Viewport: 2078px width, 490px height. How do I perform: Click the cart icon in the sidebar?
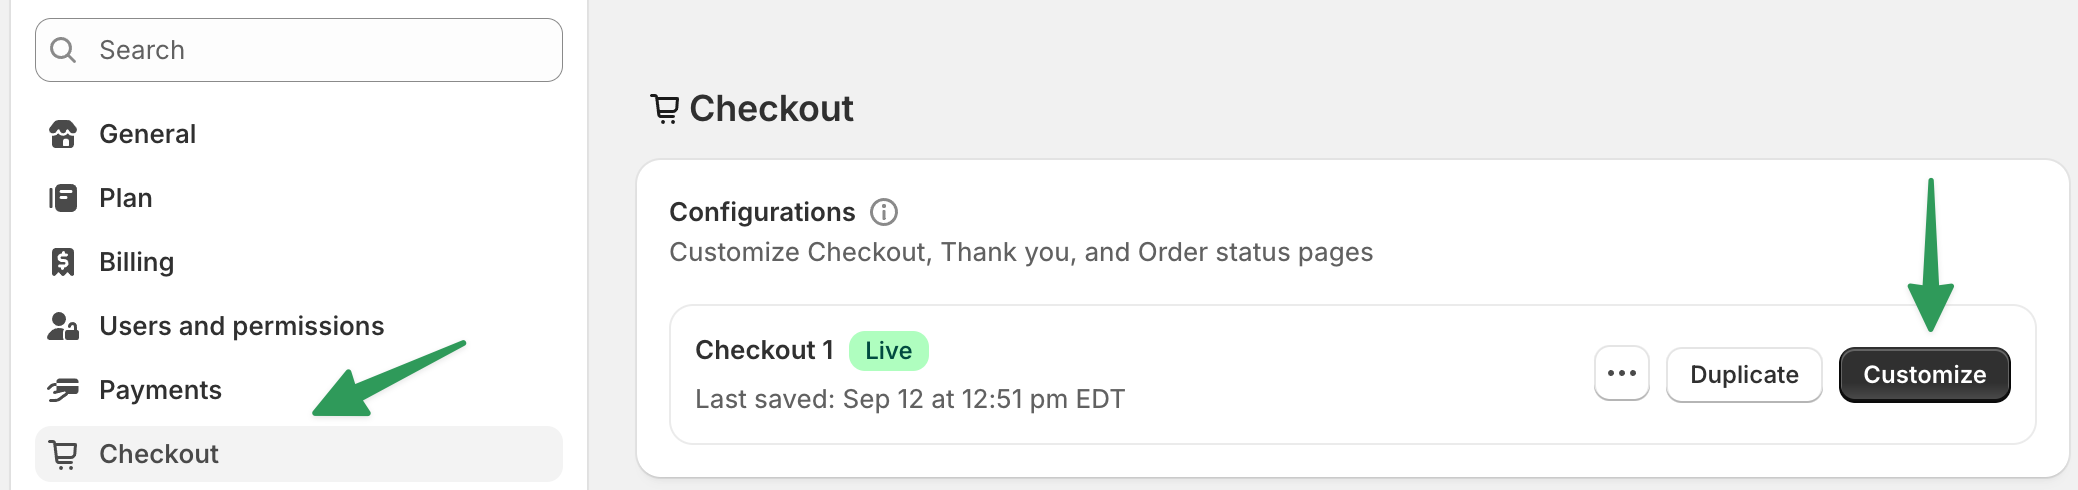63,455
